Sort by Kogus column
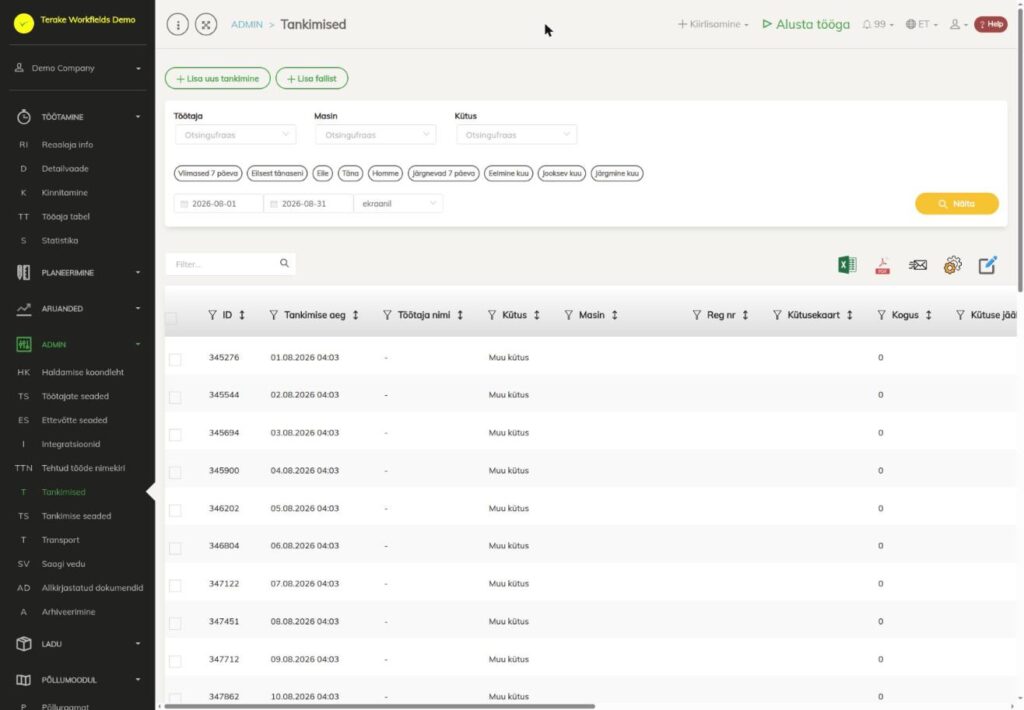 click(x=928, y=315)
